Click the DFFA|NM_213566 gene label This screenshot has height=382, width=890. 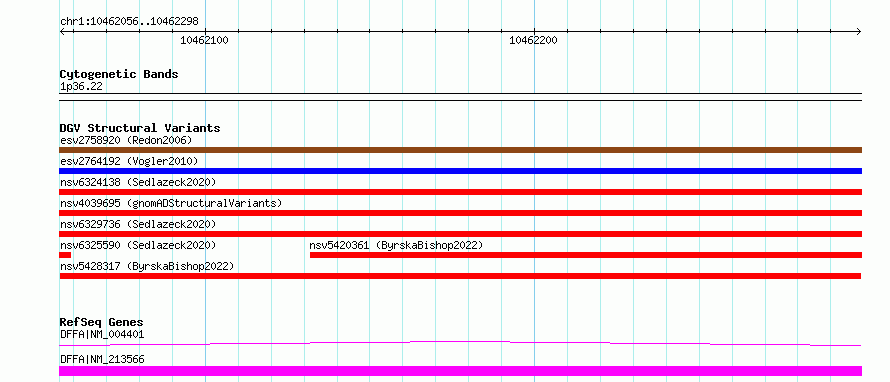[102, 359]
